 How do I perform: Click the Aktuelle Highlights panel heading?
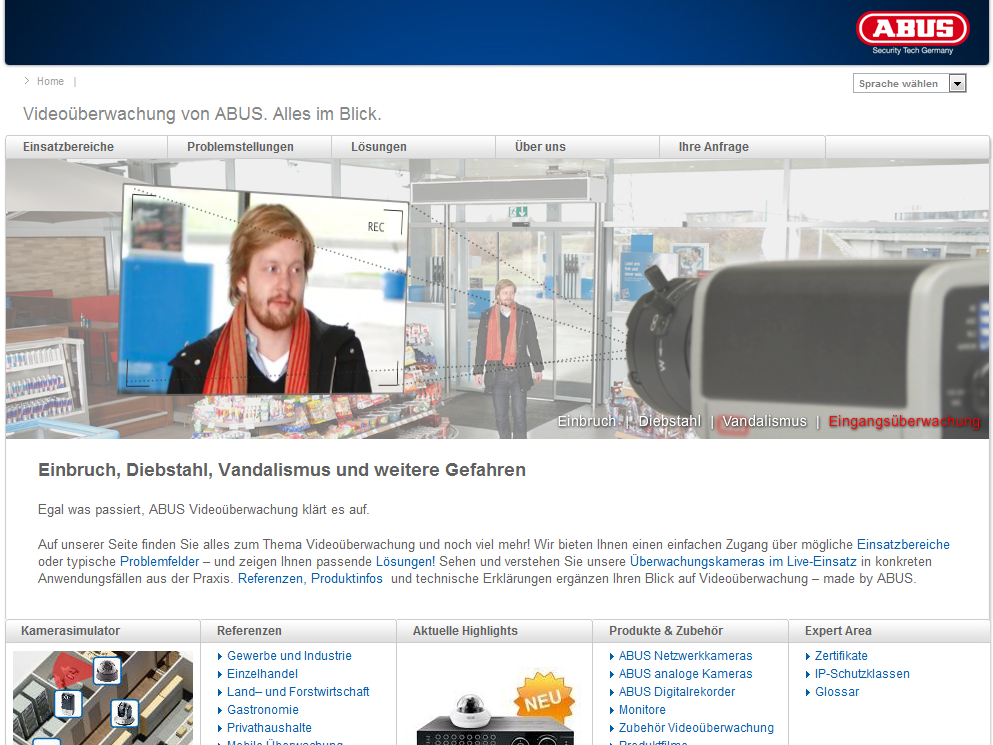pos(465,631)
